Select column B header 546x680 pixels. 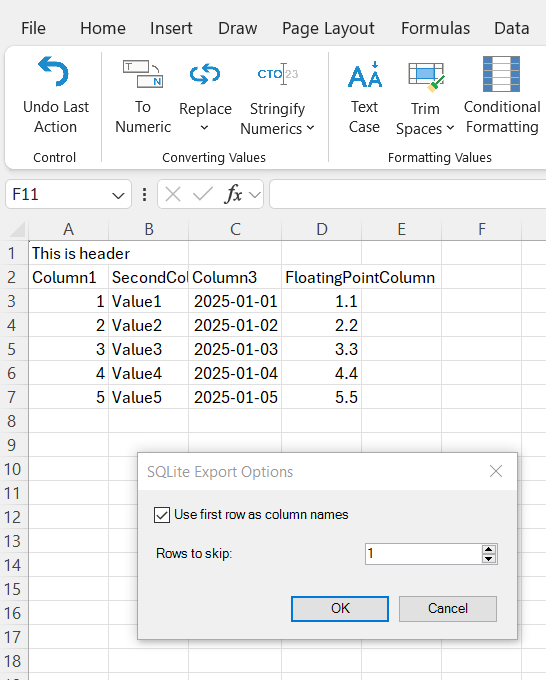tap(148, 229)
